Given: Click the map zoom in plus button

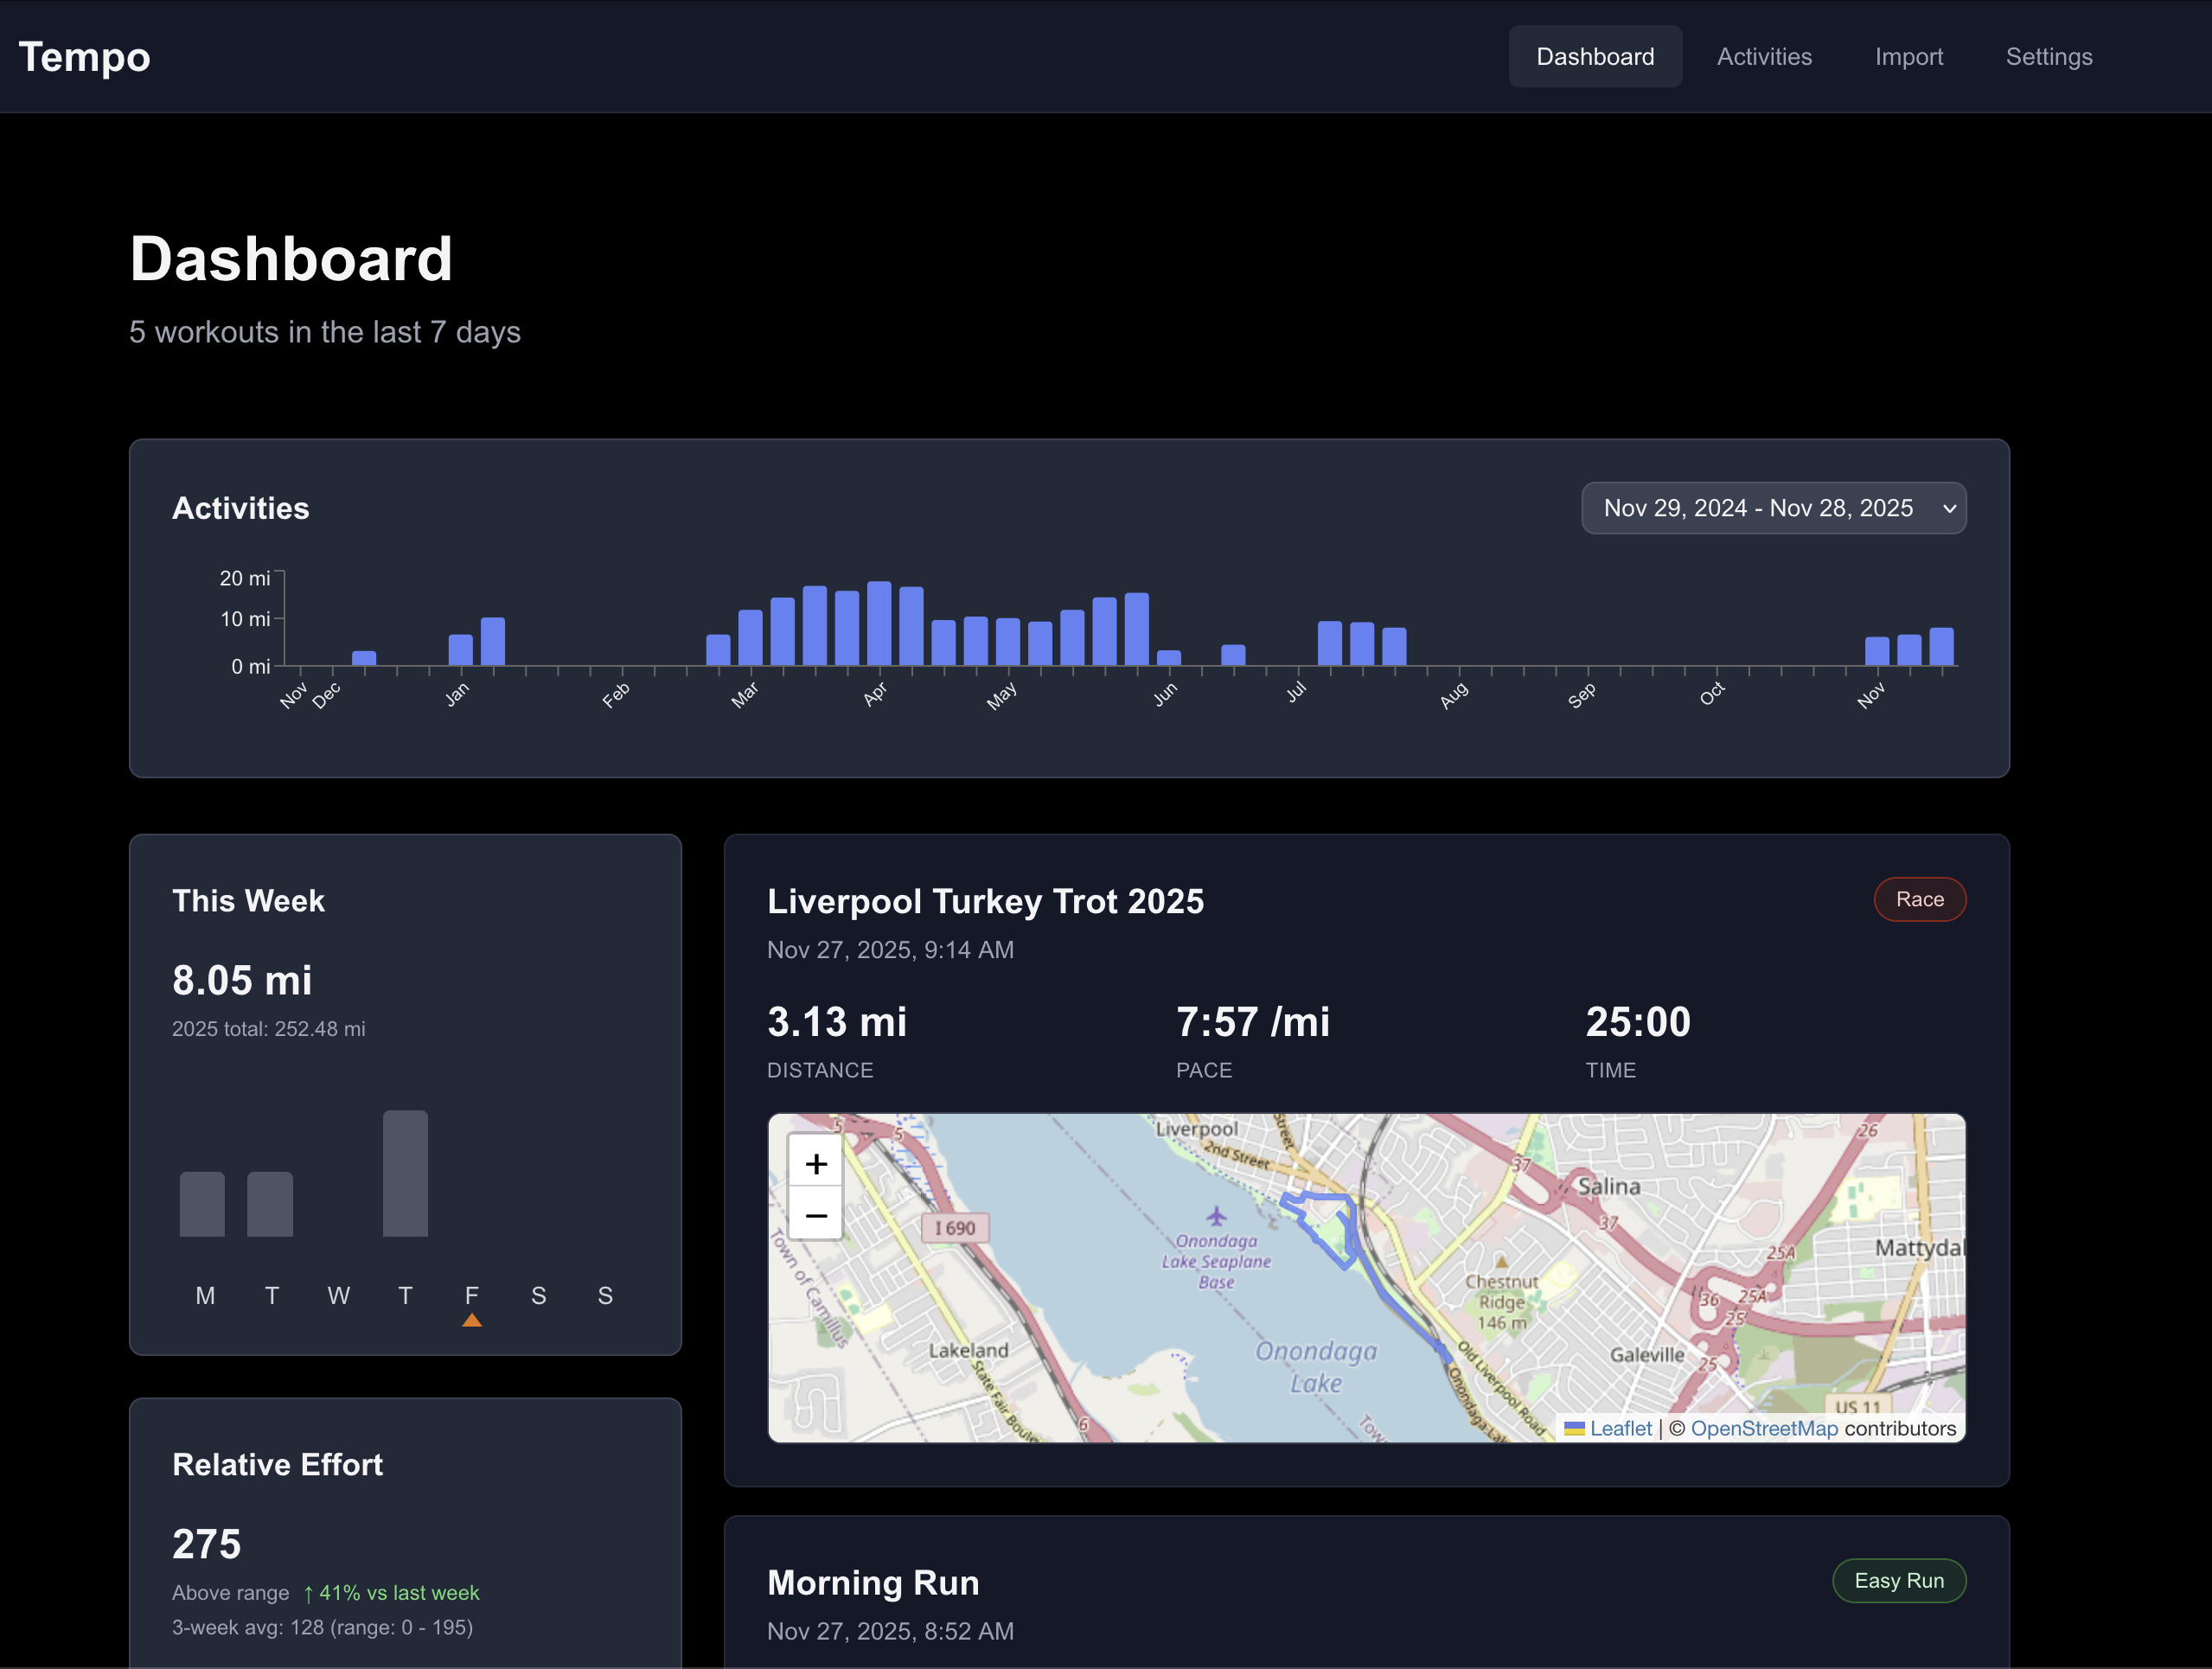Looking at the screenshot, I should point(815,1164).
